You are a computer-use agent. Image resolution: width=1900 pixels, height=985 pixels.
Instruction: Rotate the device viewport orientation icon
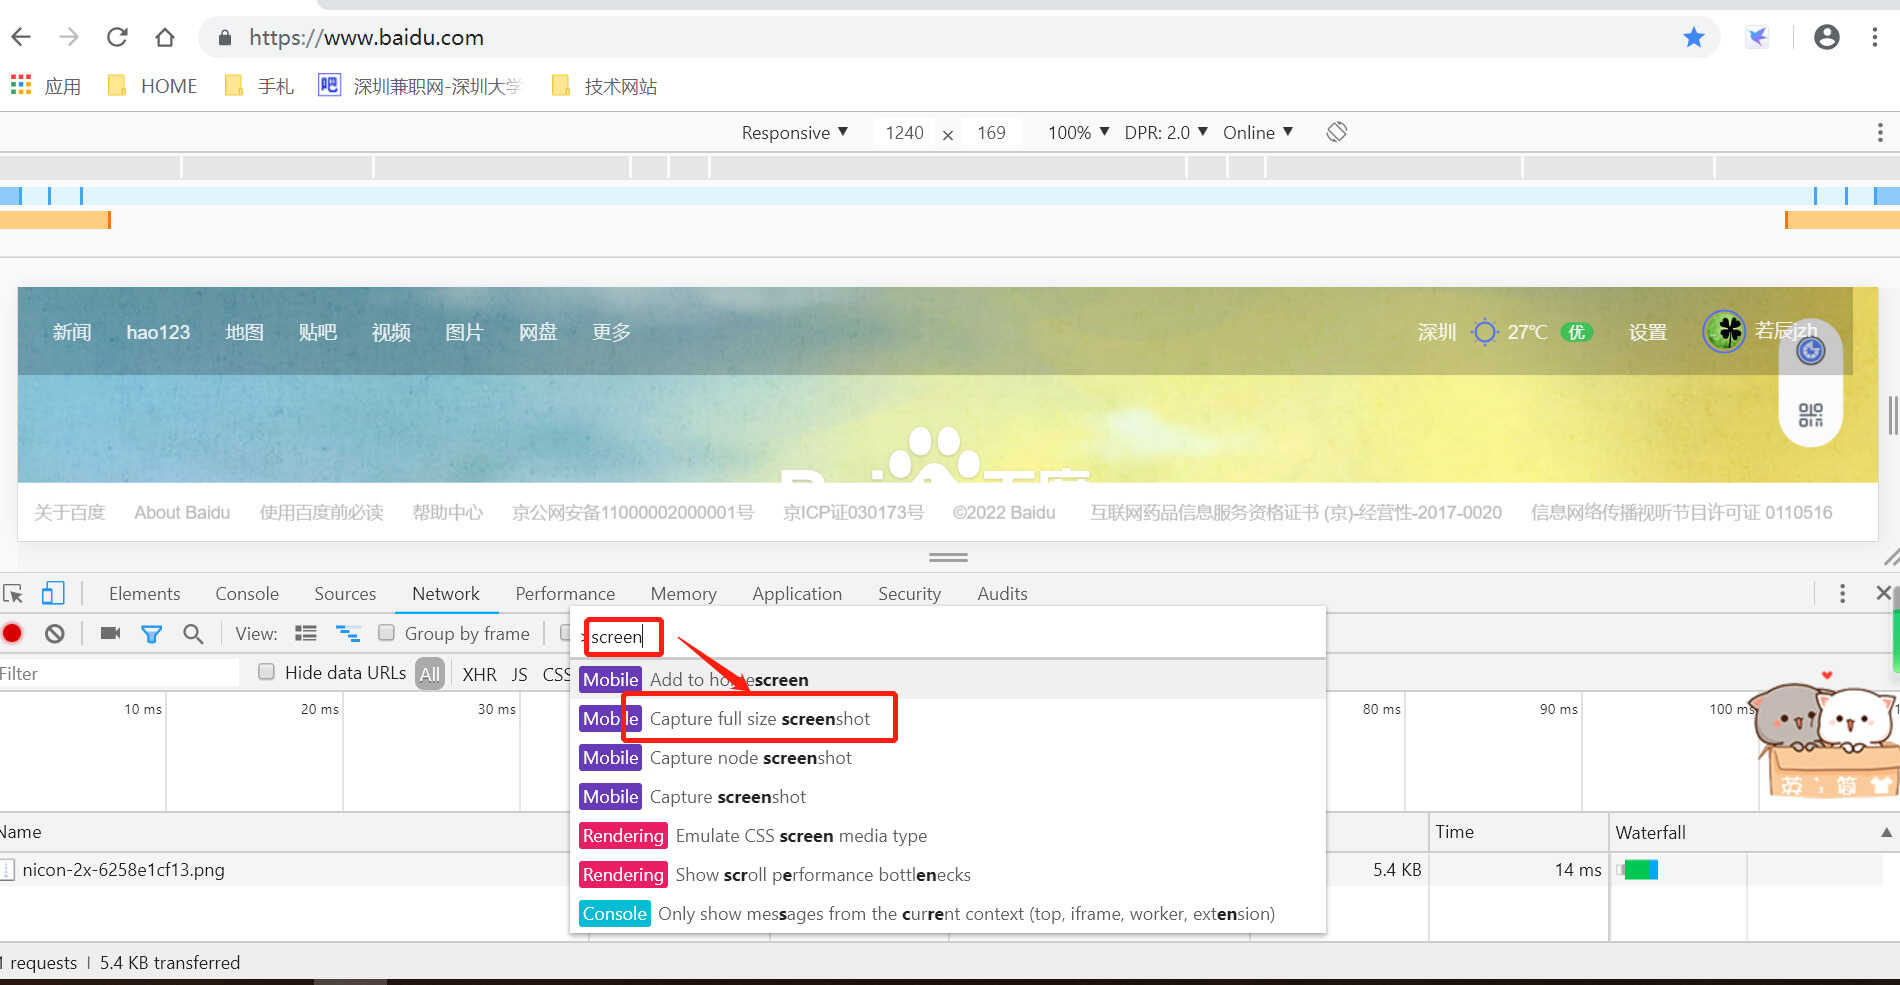pyautogui.click(x=1337, y=132)
